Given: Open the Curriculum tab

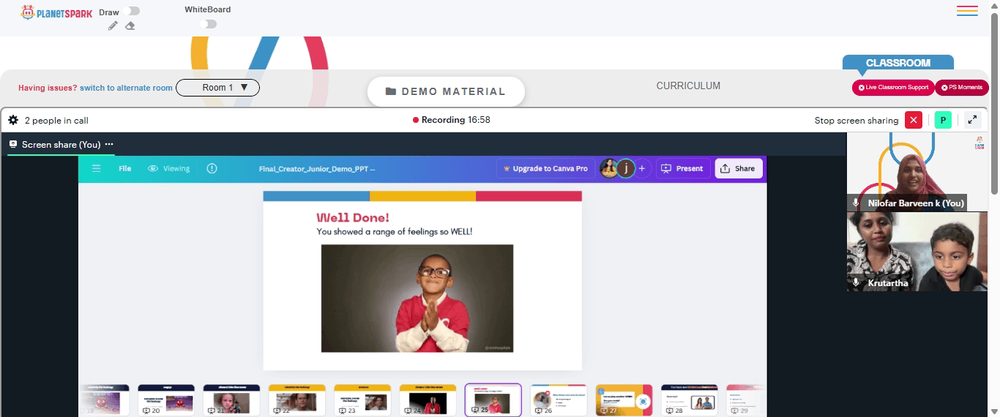Looking at the screenshot, I should [688, 85].
